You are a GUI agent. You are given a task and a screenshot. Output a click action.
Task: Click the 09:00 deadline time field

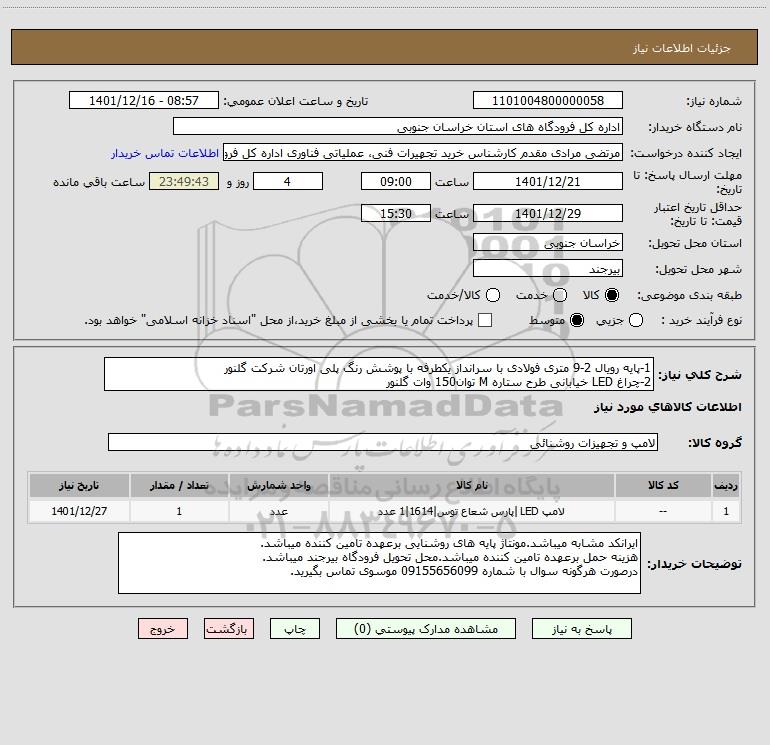396,181
